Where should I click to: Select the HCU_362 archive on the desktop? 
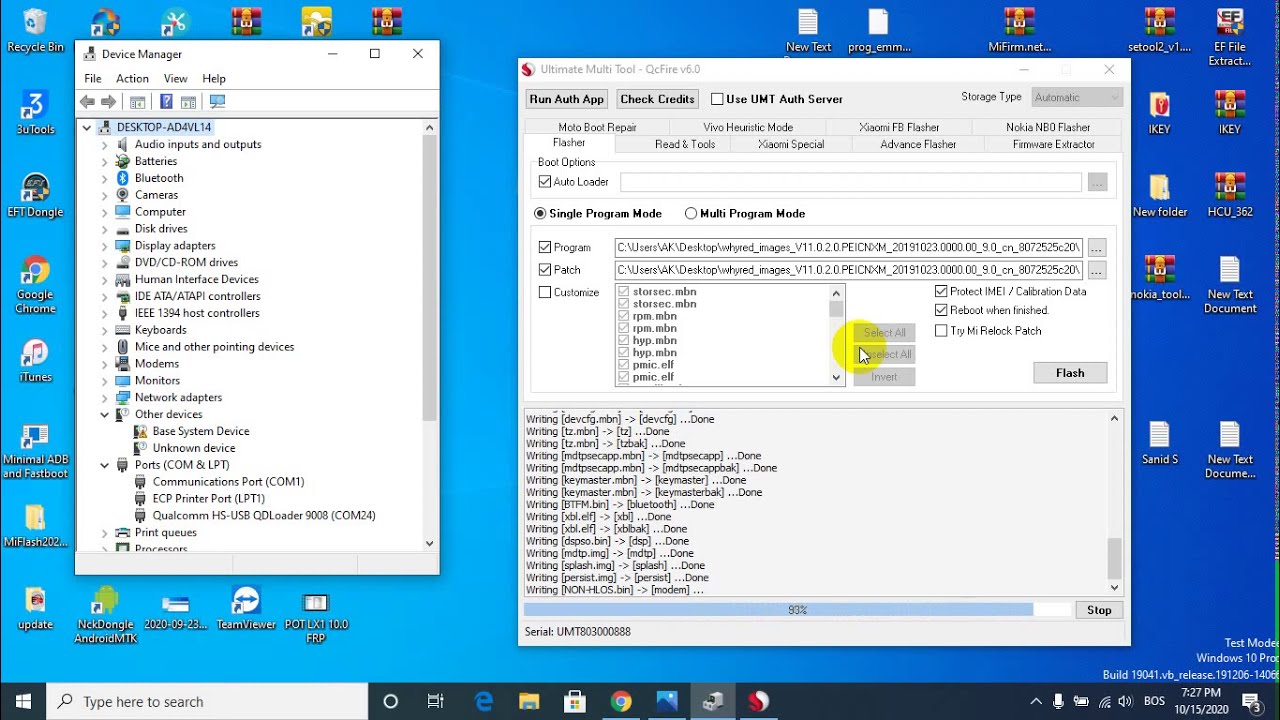coord(1230,195)
